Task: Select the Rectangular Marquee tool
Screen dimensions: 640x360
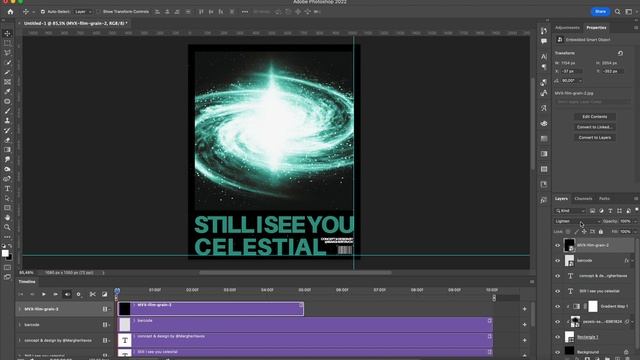Action: tap(7, 43)
